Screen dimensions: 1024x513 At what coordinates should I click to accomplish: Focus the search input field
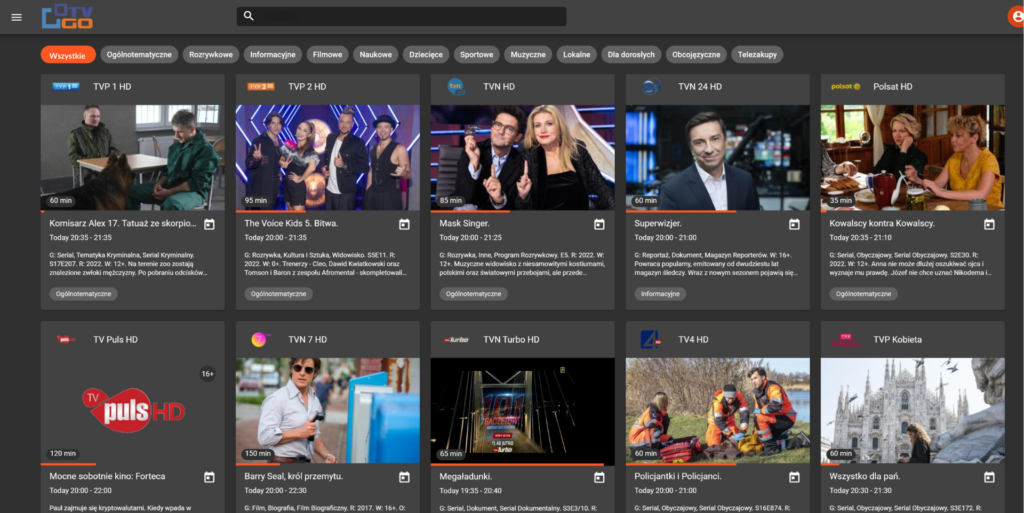(x=402, y=16)
